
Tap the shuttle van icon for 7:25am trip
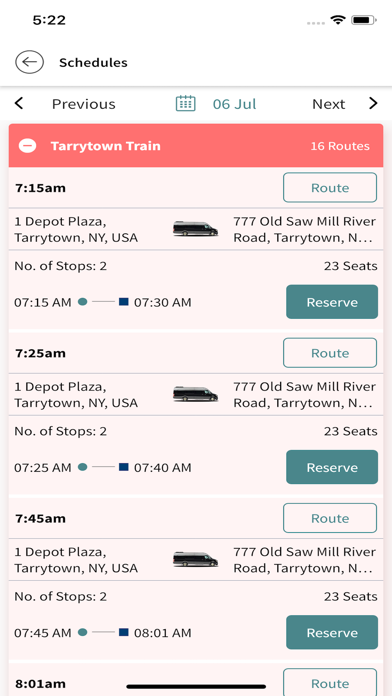pos(195,394)
